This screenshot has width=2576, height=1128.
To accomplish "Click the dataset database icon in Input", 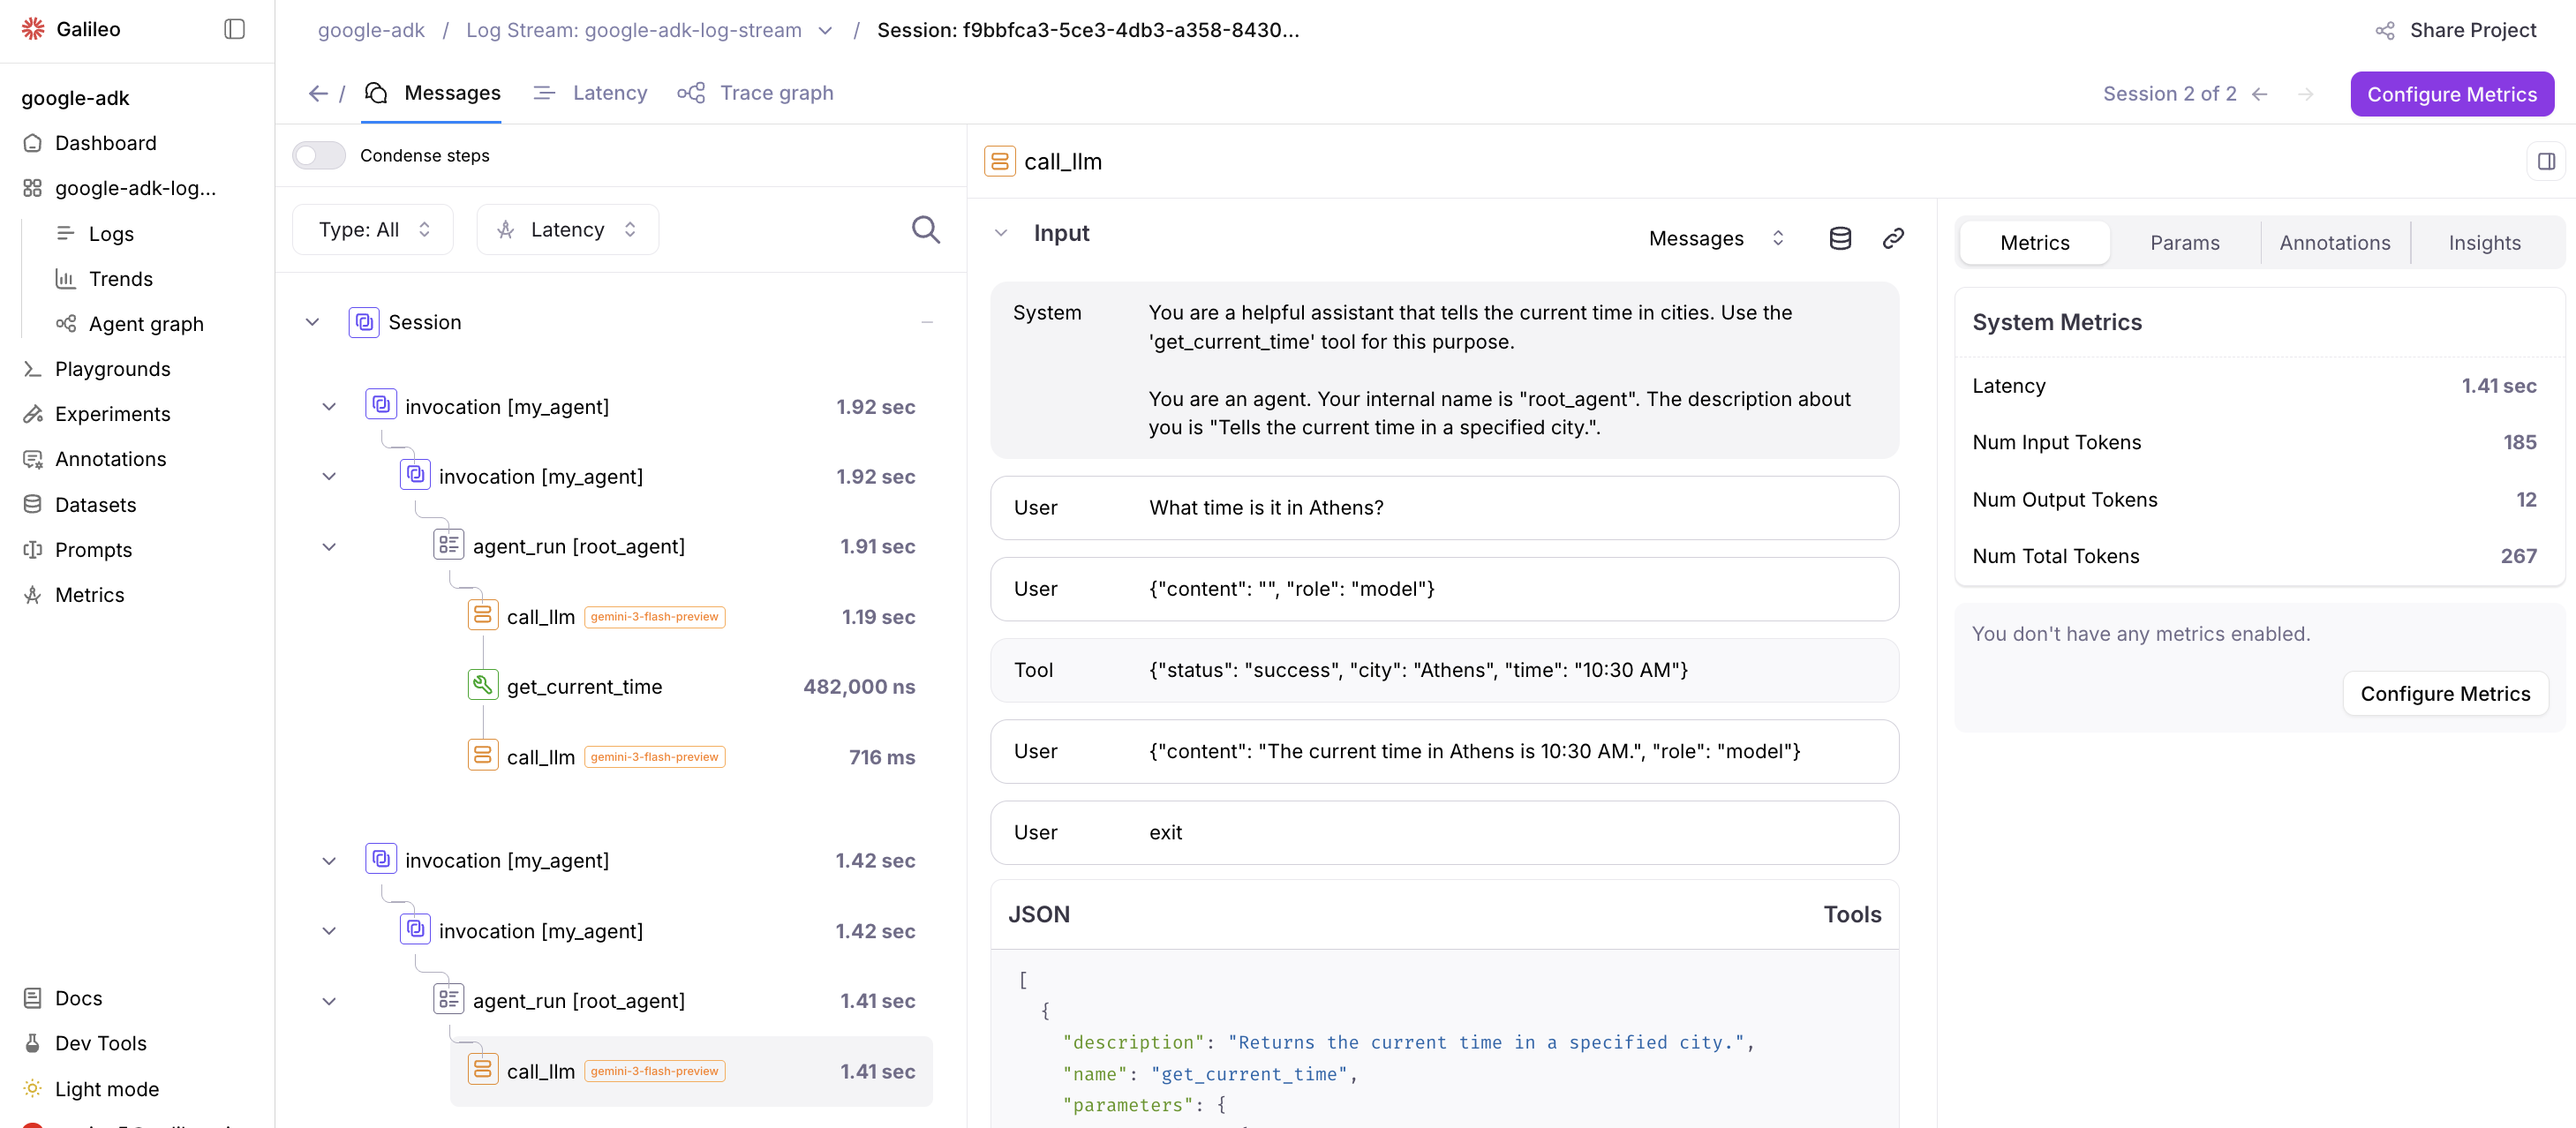I will (1840, 238).
